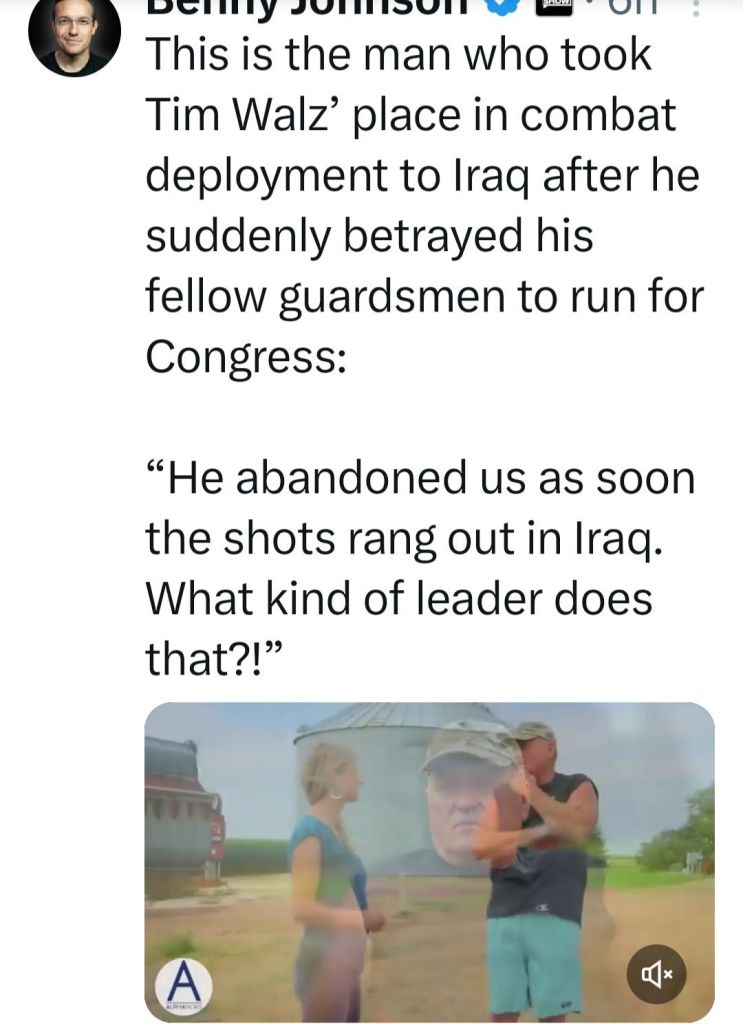Image resolution: width=743 pixels, height=1024 pixels.
Task: Click the tweet's "6h" timestamp
Action: click(x=638, y=7)
